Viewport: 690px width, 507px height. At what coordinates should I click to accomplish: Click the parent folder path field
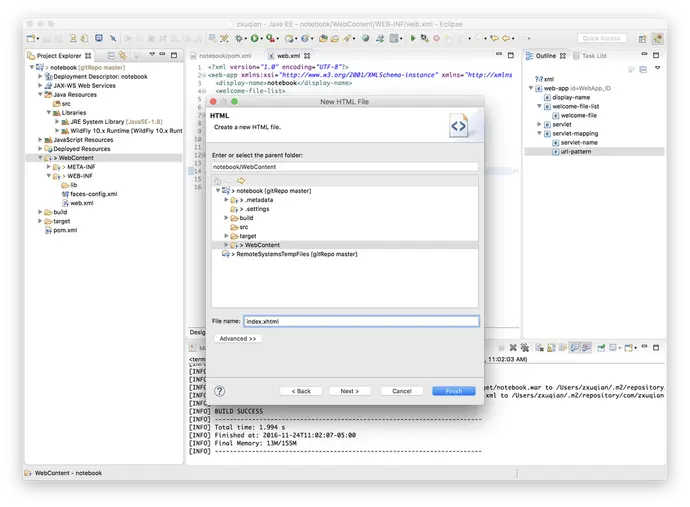pyautogui.click(x=345, y=167)
